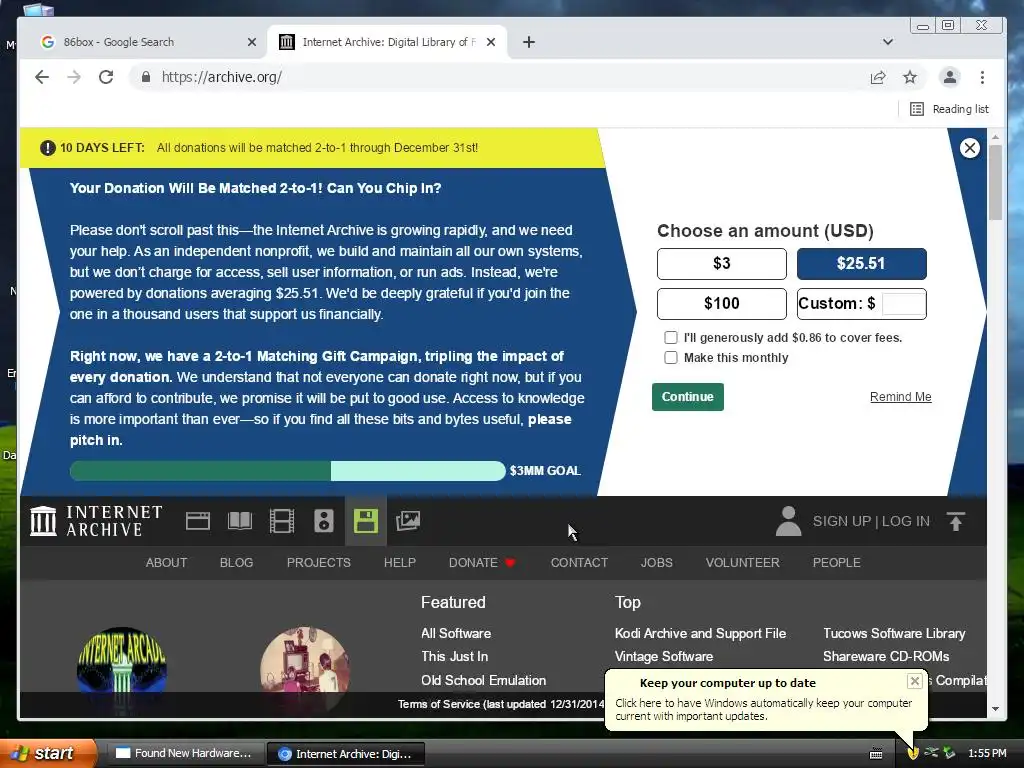
Task: Open Kodi Archive and Support File link
Action: point(700,633)
